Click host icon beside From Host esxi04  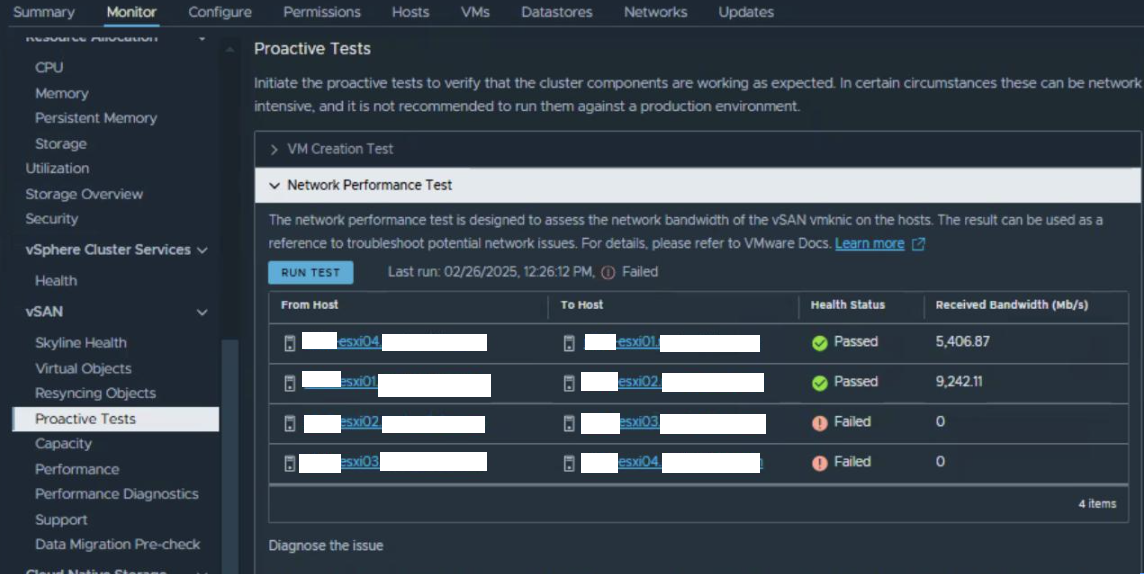[x=290, y=343]
